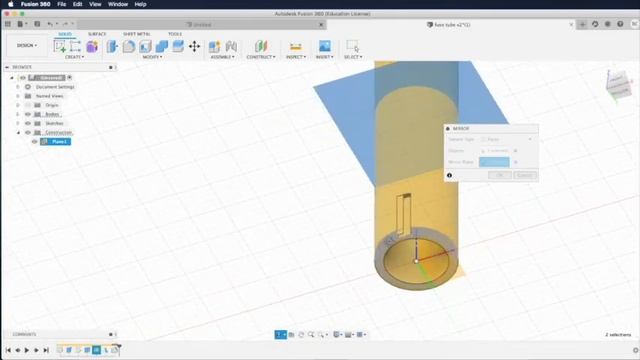Open the Edit menu in menu bar
Image resolution: width=640 pixels, height=360 pixels.
(x=78, y=4)
